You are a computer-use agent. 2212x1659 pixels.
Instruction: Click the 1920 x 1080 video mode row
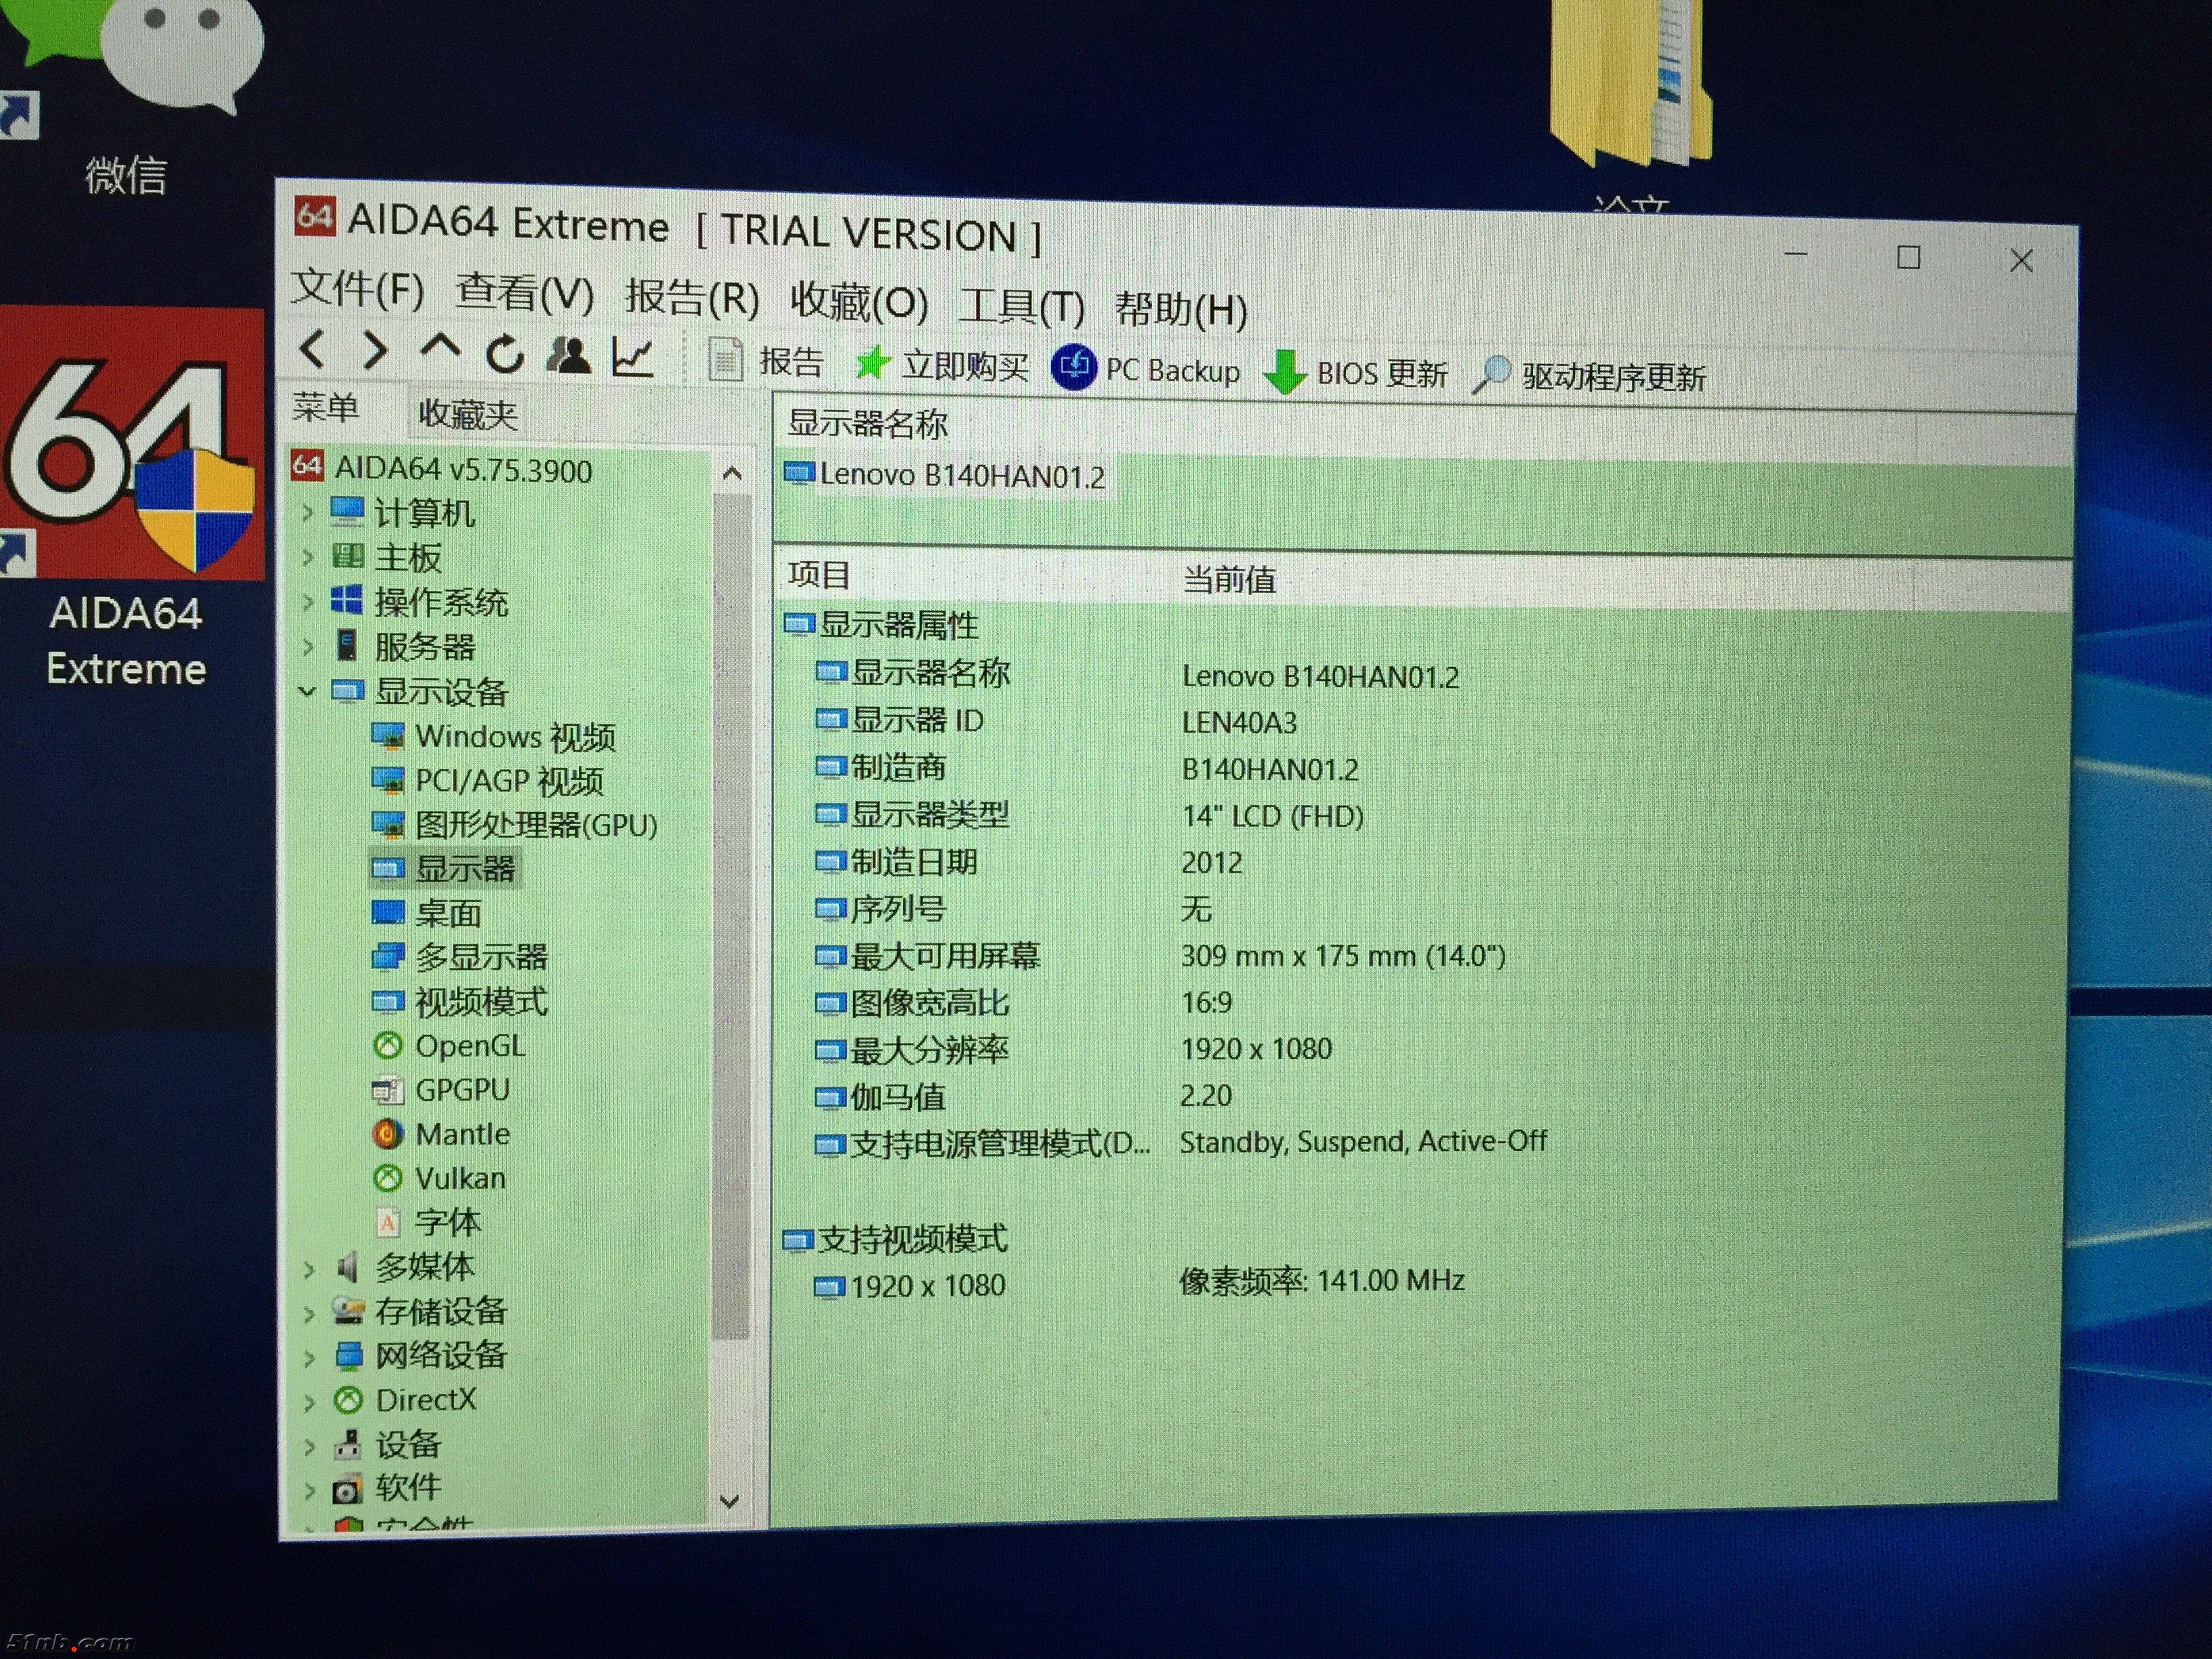click(x=1139, y=1284)
